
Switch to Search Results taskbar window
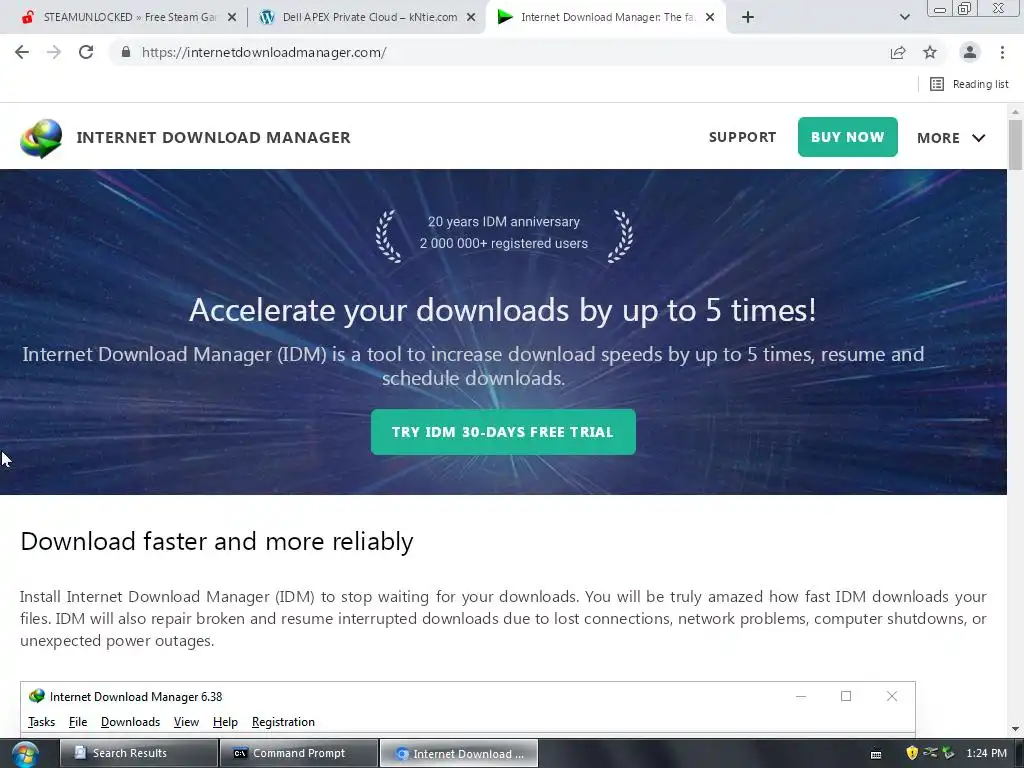(x=138, y=753)
